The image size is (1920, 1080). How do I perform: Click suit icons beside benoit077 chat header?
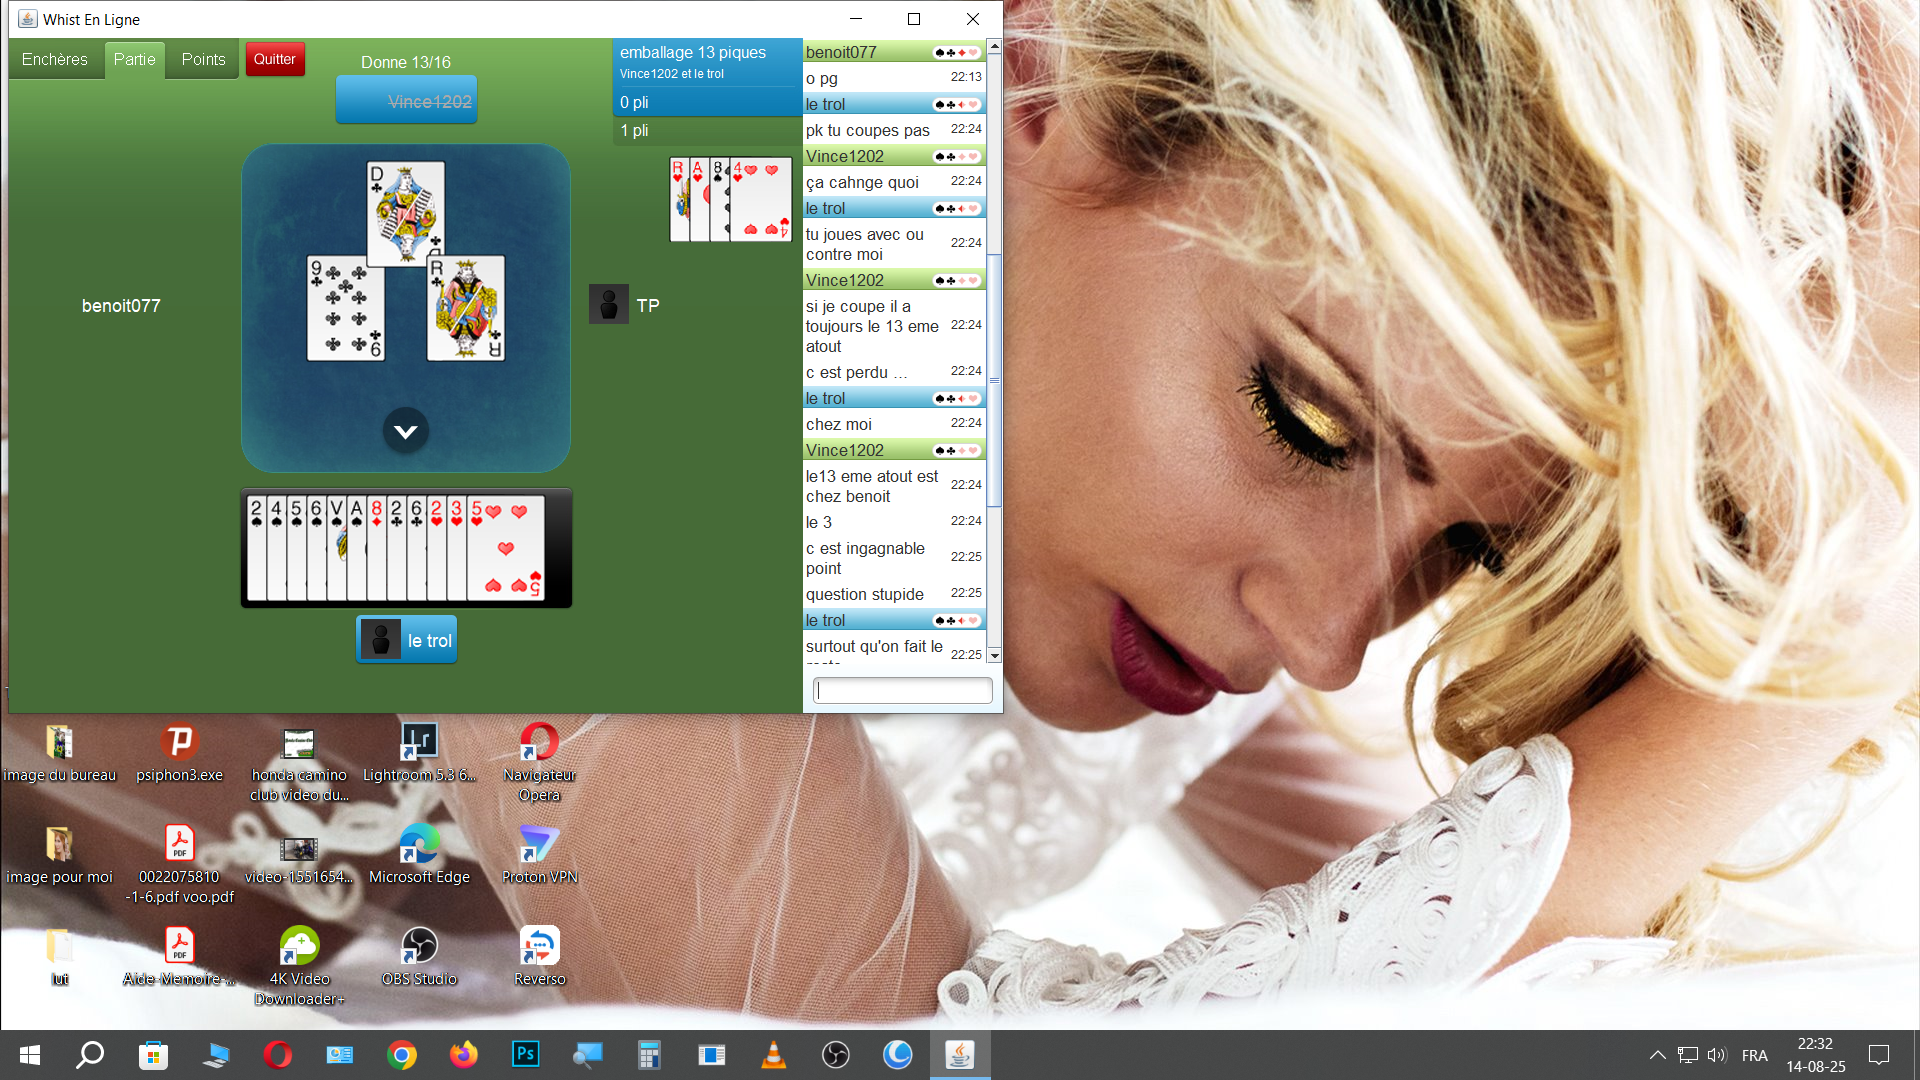[956, 52]
